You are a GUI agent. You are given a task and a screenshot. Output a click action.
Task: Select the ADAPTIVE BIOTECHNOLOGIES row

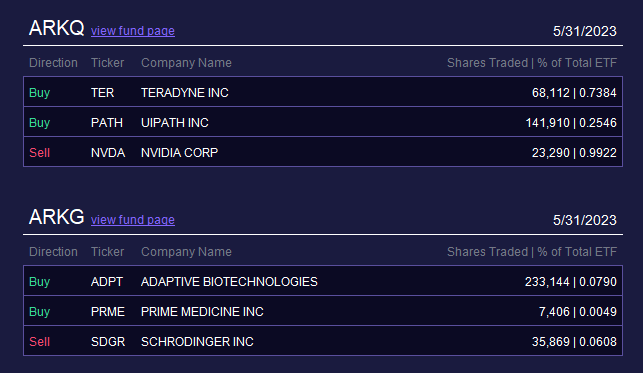pyautogui.click(x=323, y=281)
